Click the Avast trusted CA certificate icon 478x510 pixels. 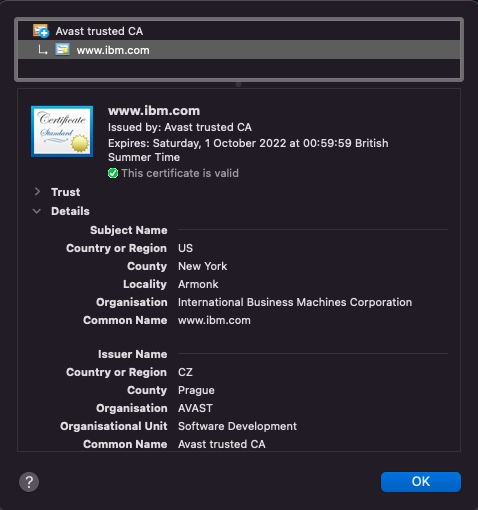(41, 31)
